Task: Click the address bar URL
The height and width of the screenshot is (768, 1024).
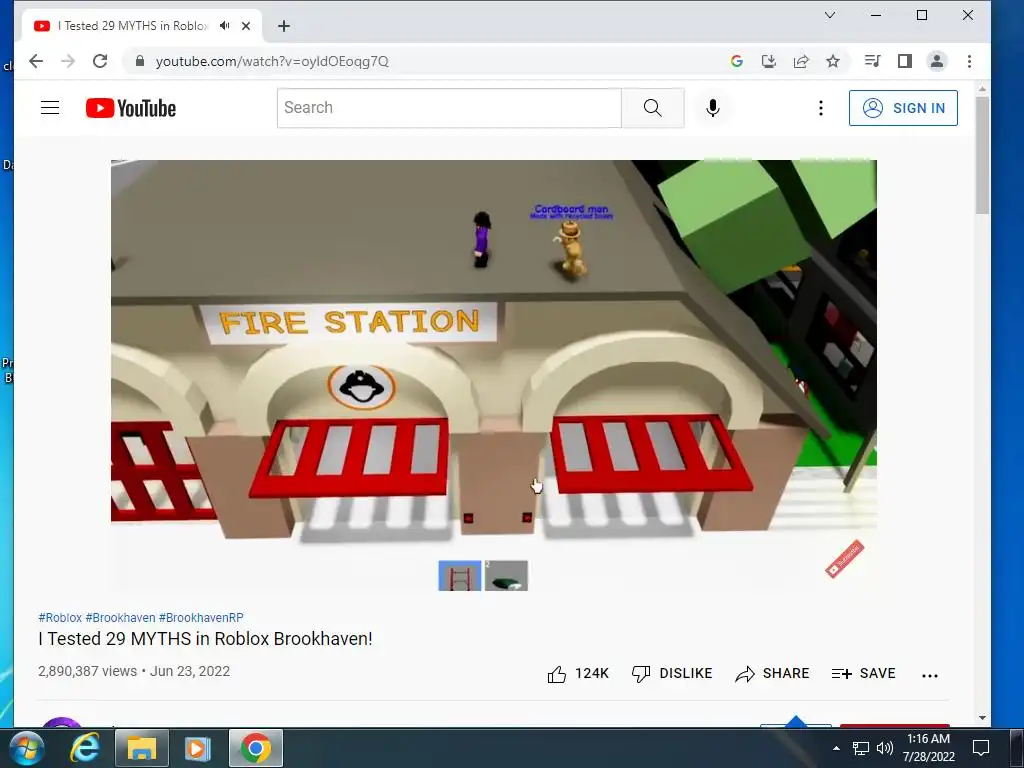Action: [x=272, y=61]
